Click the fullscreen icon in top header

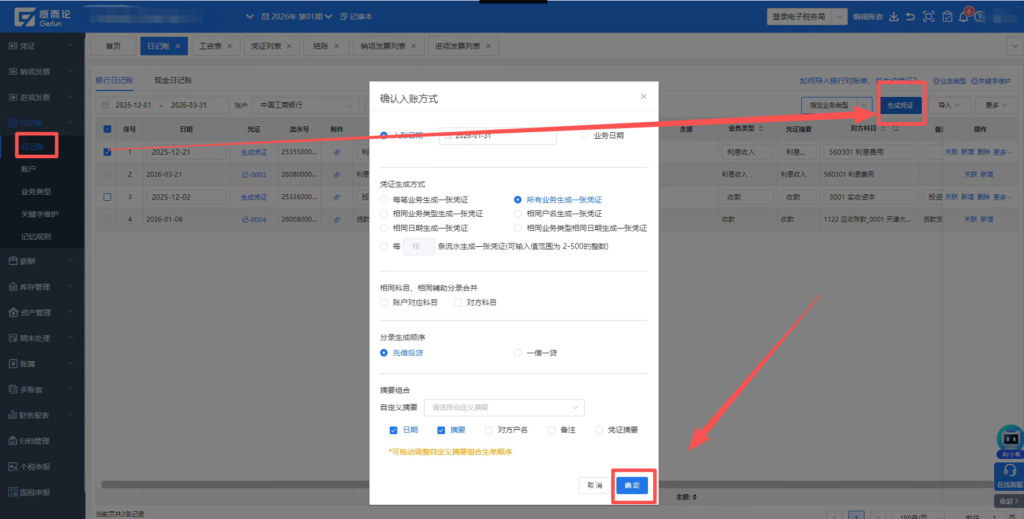point(929,16)
